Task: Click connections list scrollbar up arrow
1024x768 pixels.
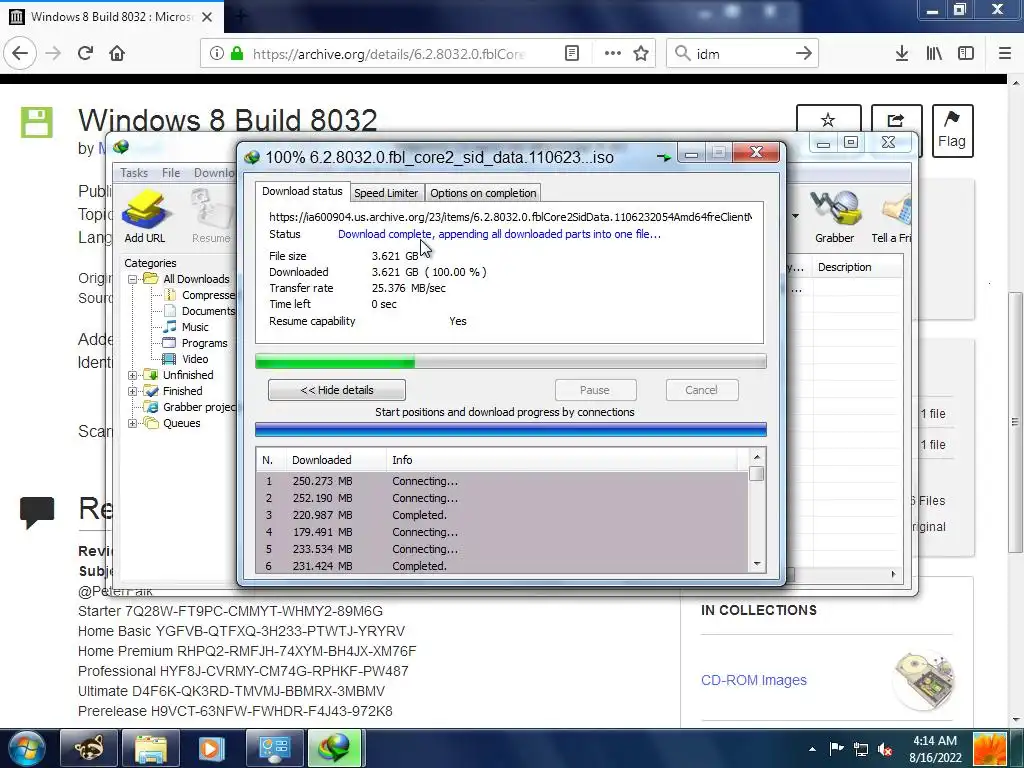Action: [757, 457]
